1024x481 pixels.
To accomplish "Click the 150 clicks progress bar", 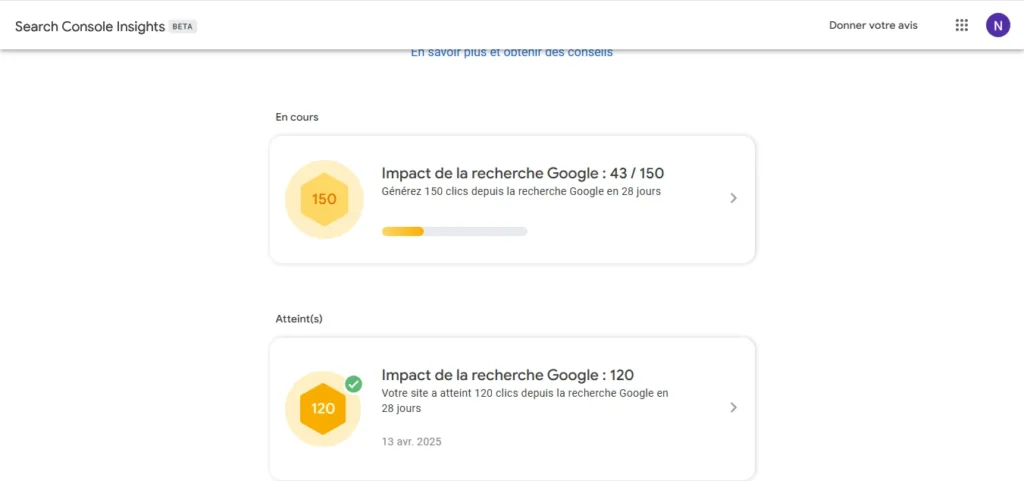I will [x=455, y=231].
